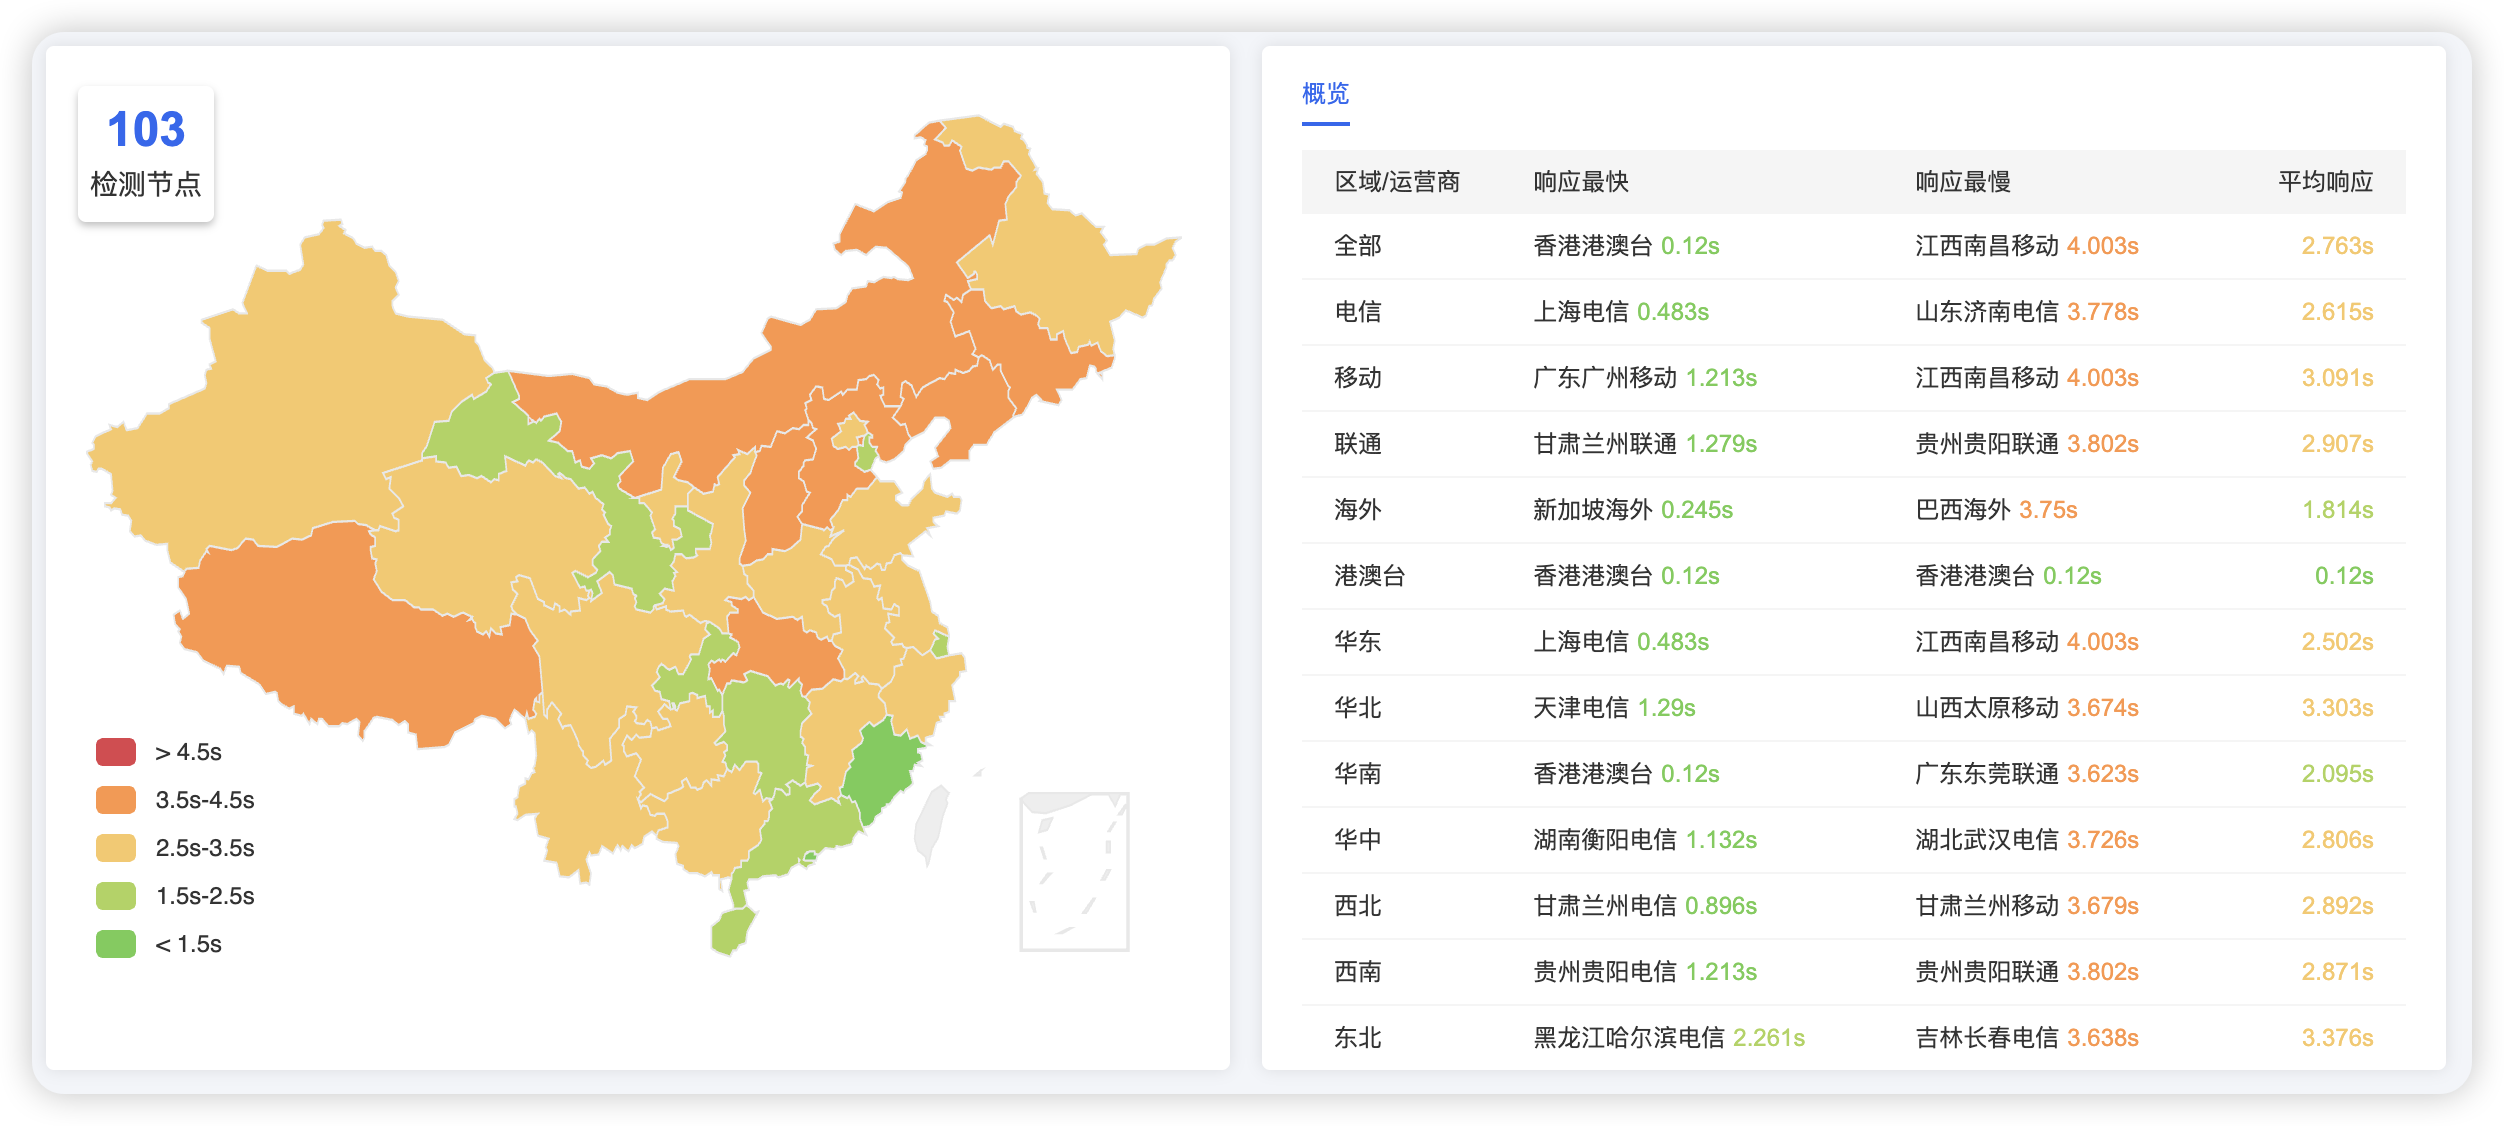Select the 港澳台 row label
The image size is (2504, 1126).
pos(1370,576)
